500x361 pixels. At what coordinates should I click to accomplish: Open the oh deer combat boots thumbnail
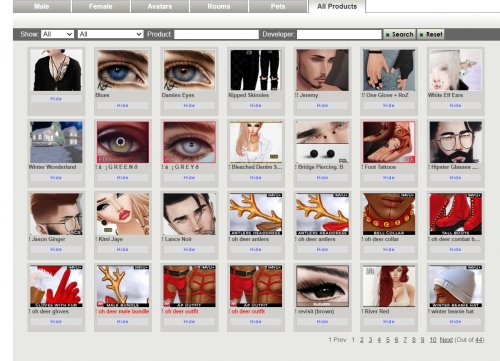coord(455,214)
